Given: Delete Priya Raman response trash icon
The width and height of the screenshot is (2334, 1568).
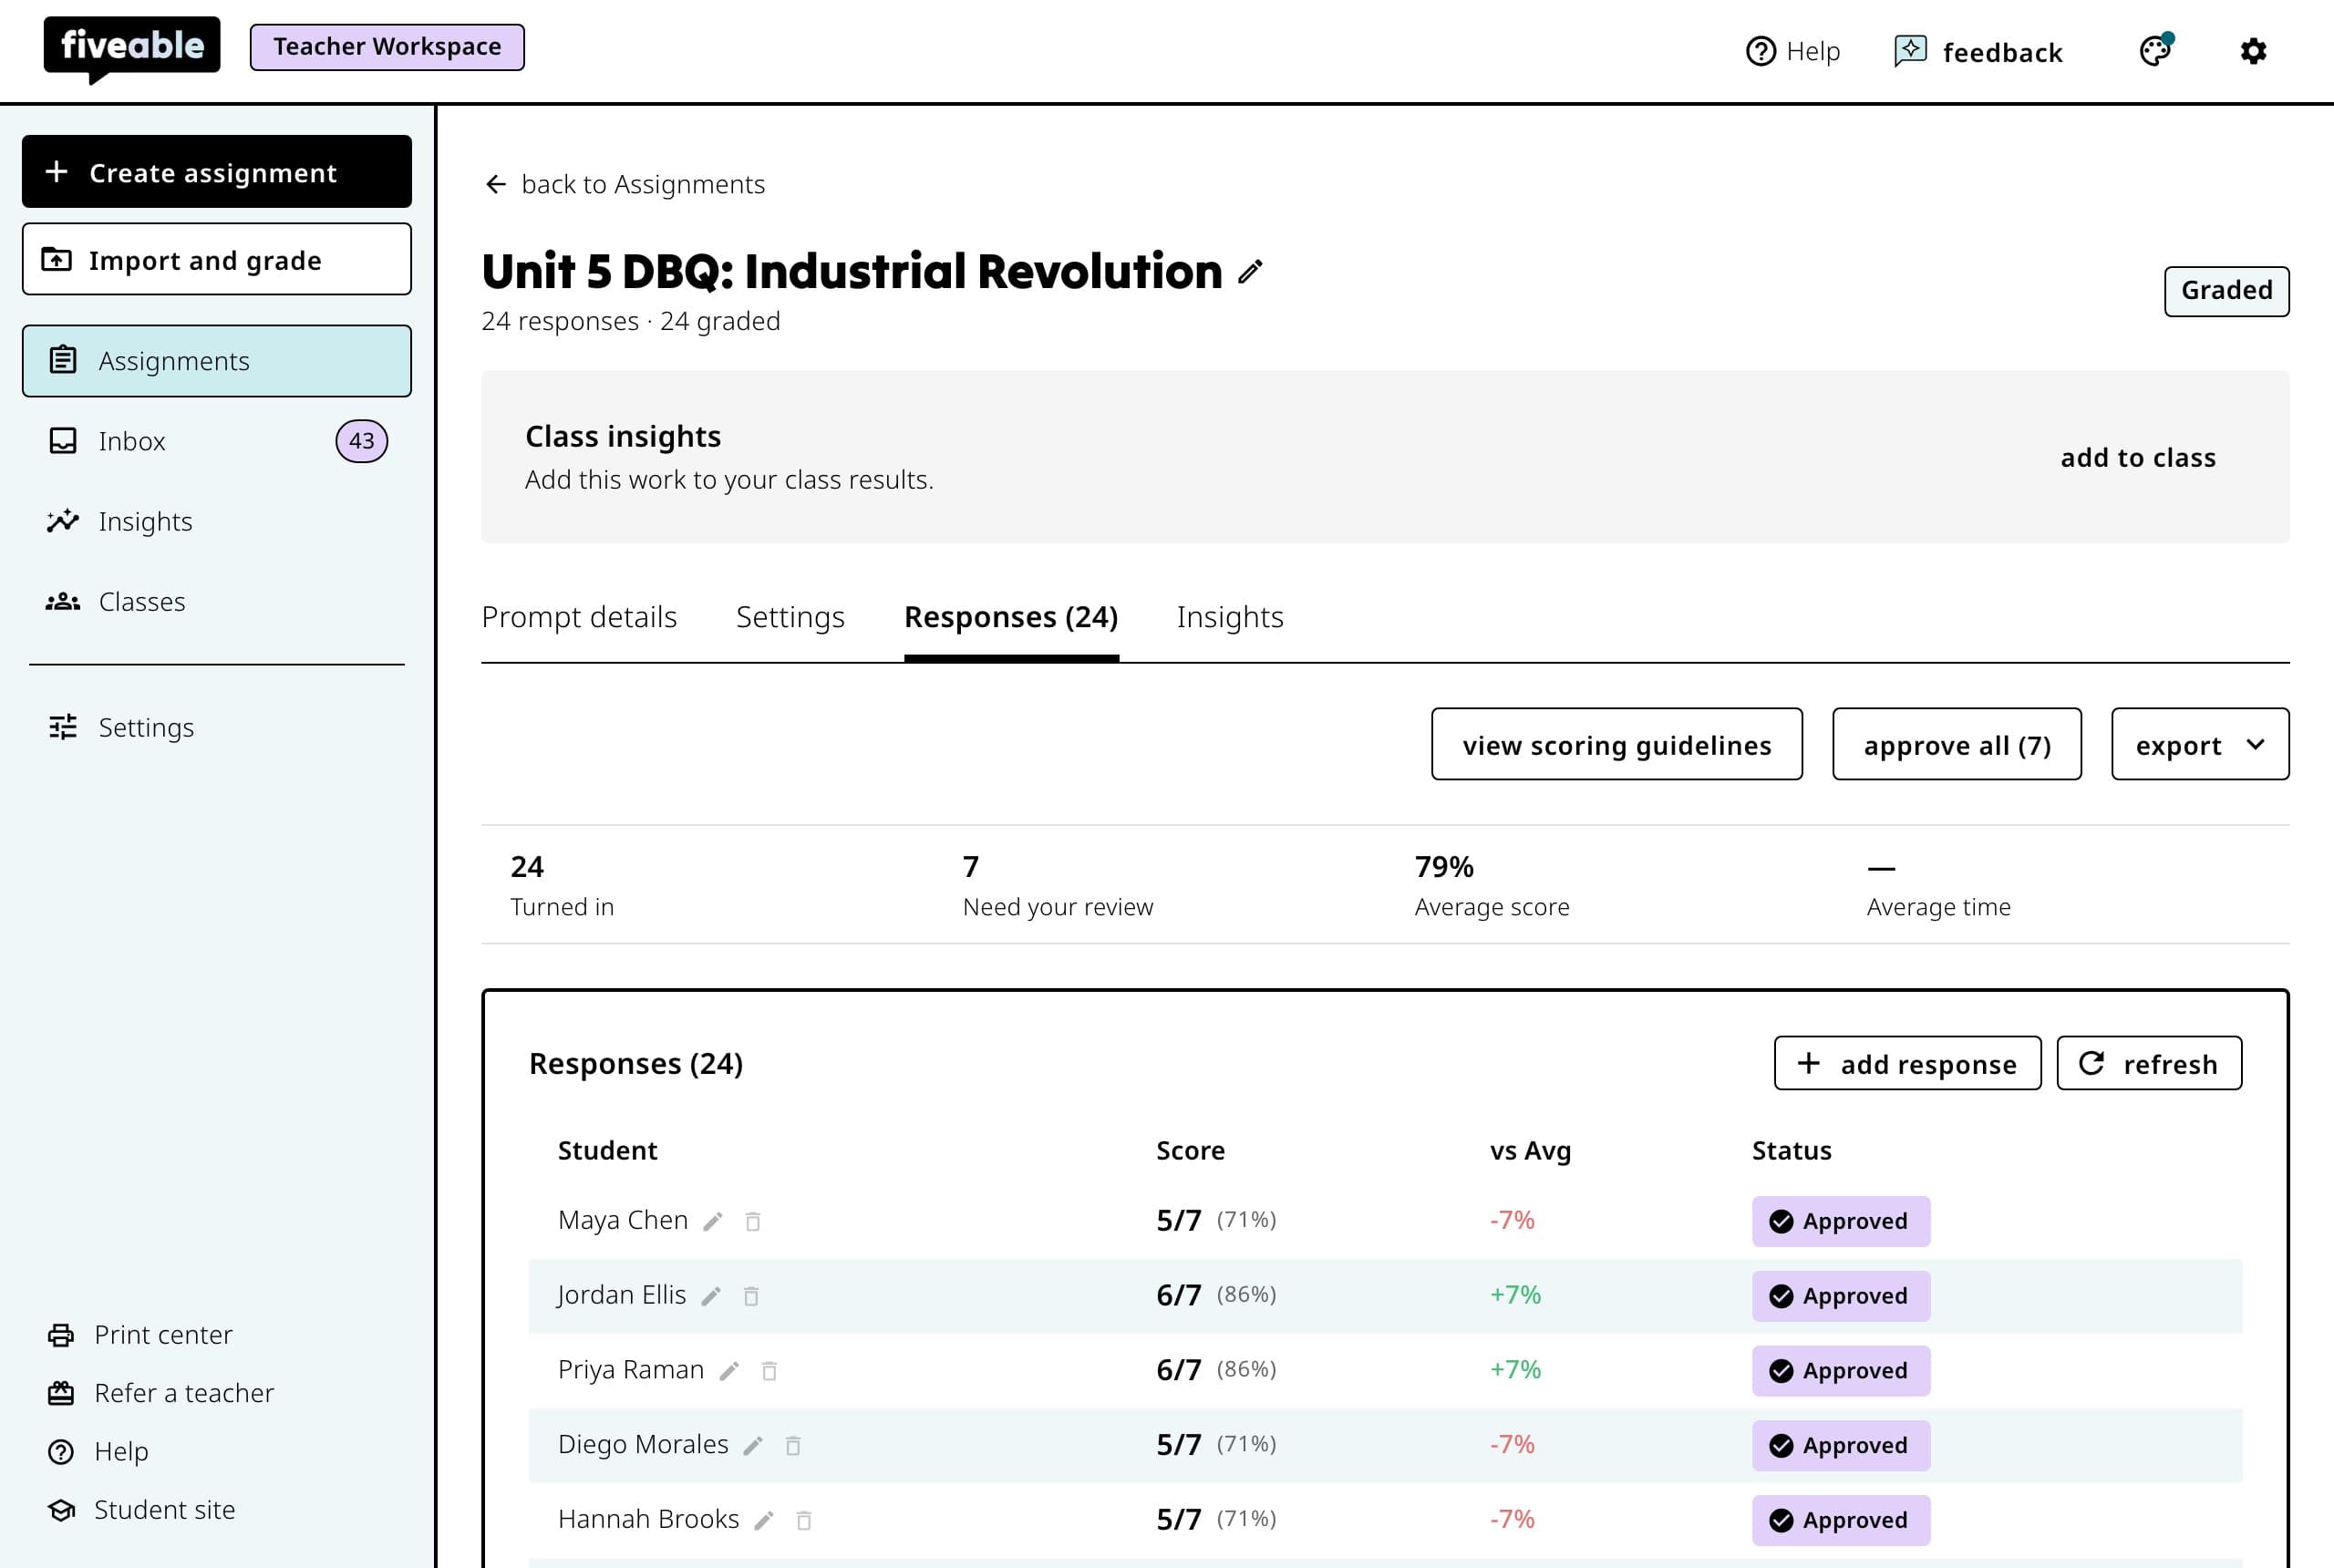Looking at the screenshot, I should (769, 1371).
